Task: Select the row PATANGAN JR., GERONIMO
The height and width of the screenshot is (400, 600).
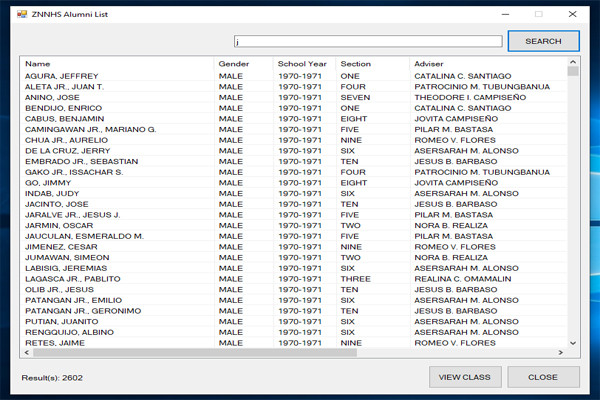Action: coord(294,312)
